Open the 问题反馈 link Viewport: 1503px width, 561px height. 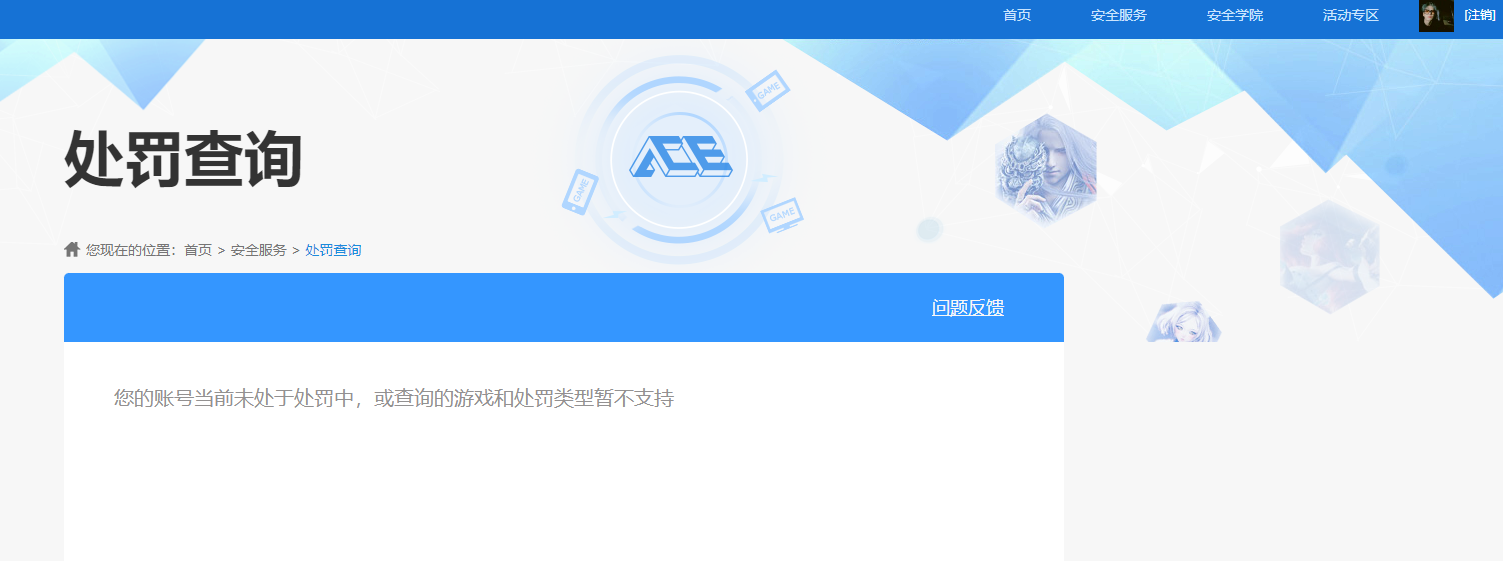[968, 308]
